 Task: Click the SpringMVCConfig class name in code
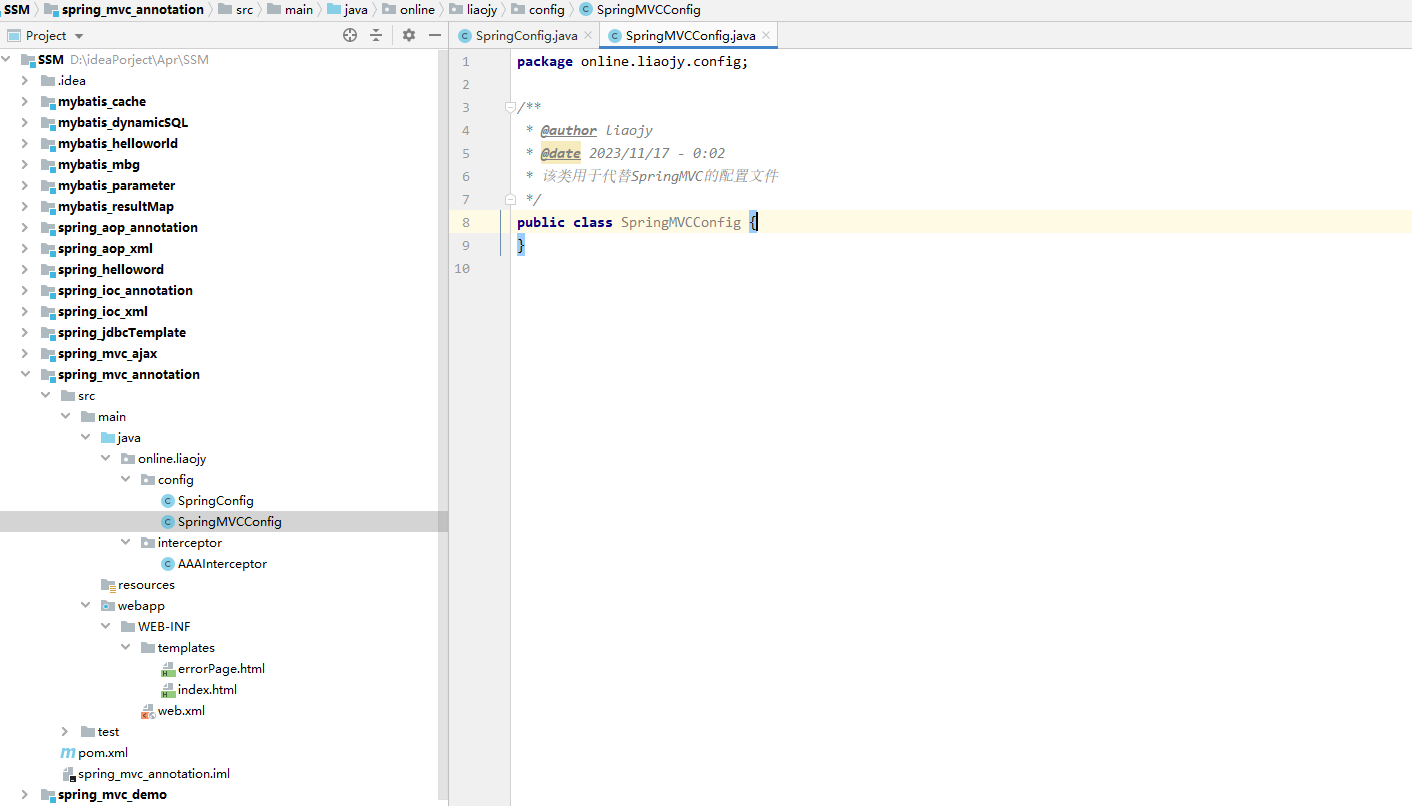point(681,222)
